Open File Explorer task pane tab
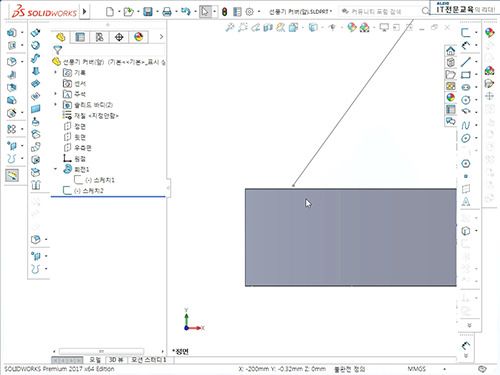Viewport: 500px width, 375px height. [451, 74]
